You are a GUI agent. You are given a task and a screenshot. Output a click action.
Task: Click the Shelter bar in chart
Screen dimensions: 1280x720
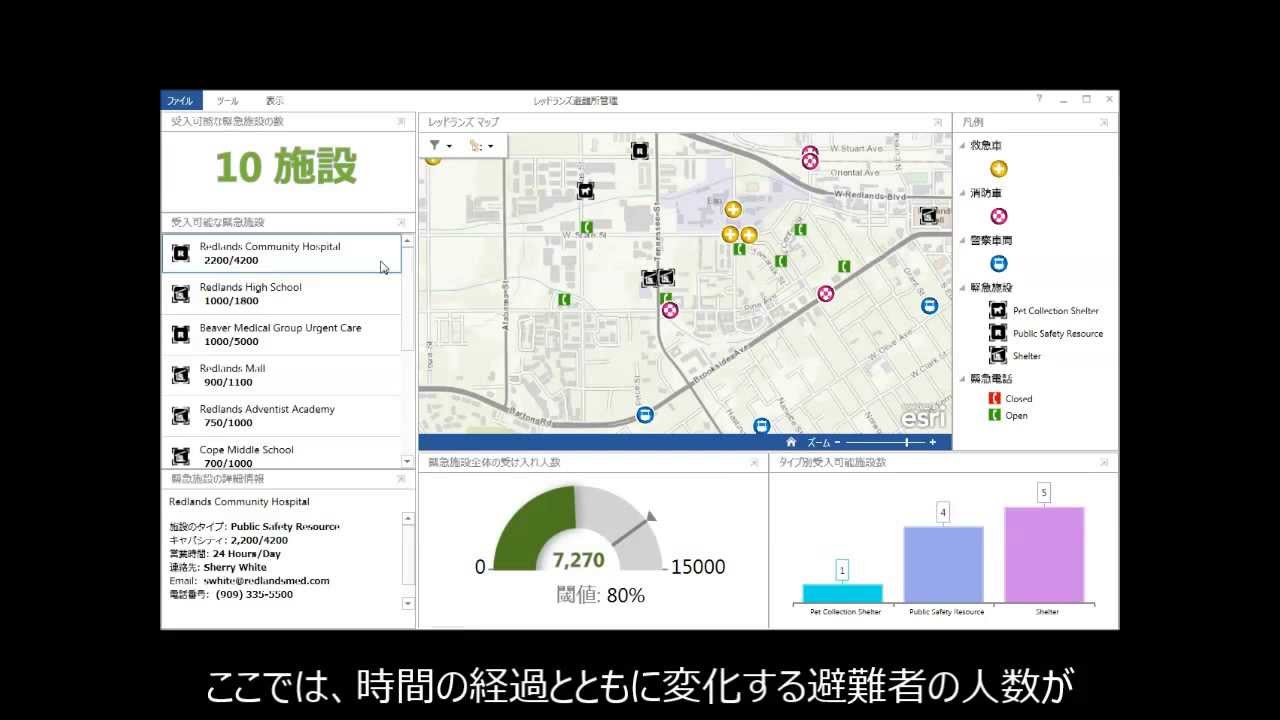1044,554
